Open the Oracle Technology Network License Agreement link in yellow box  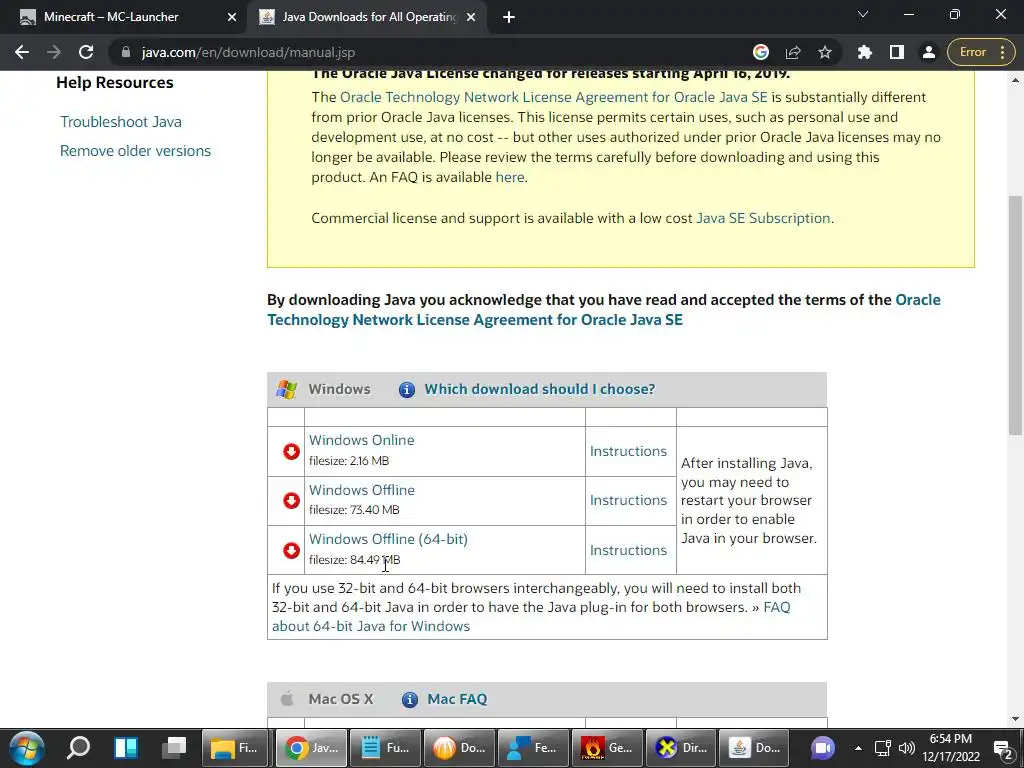point(554,97)
